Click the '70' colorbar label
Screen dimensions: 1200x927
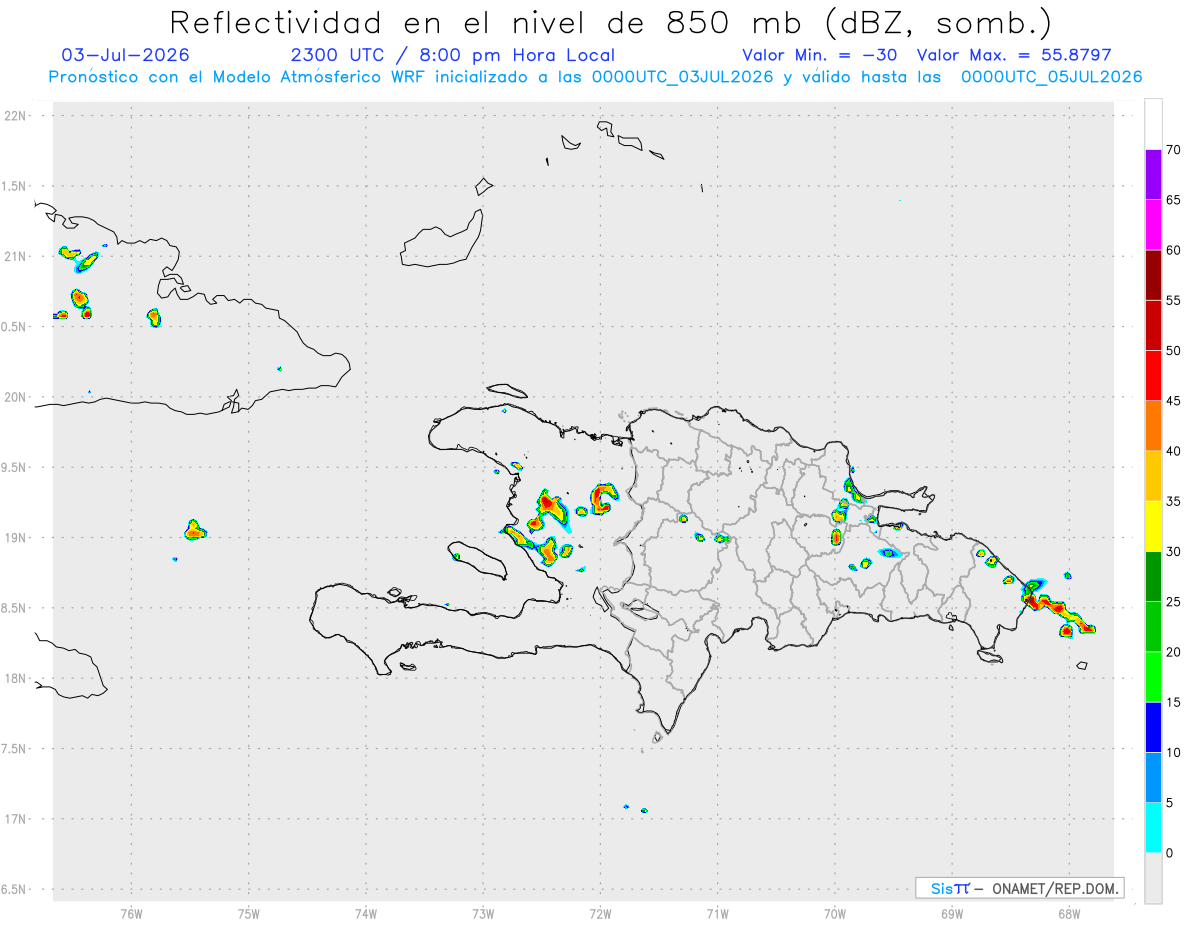[x=1173, y=150]
